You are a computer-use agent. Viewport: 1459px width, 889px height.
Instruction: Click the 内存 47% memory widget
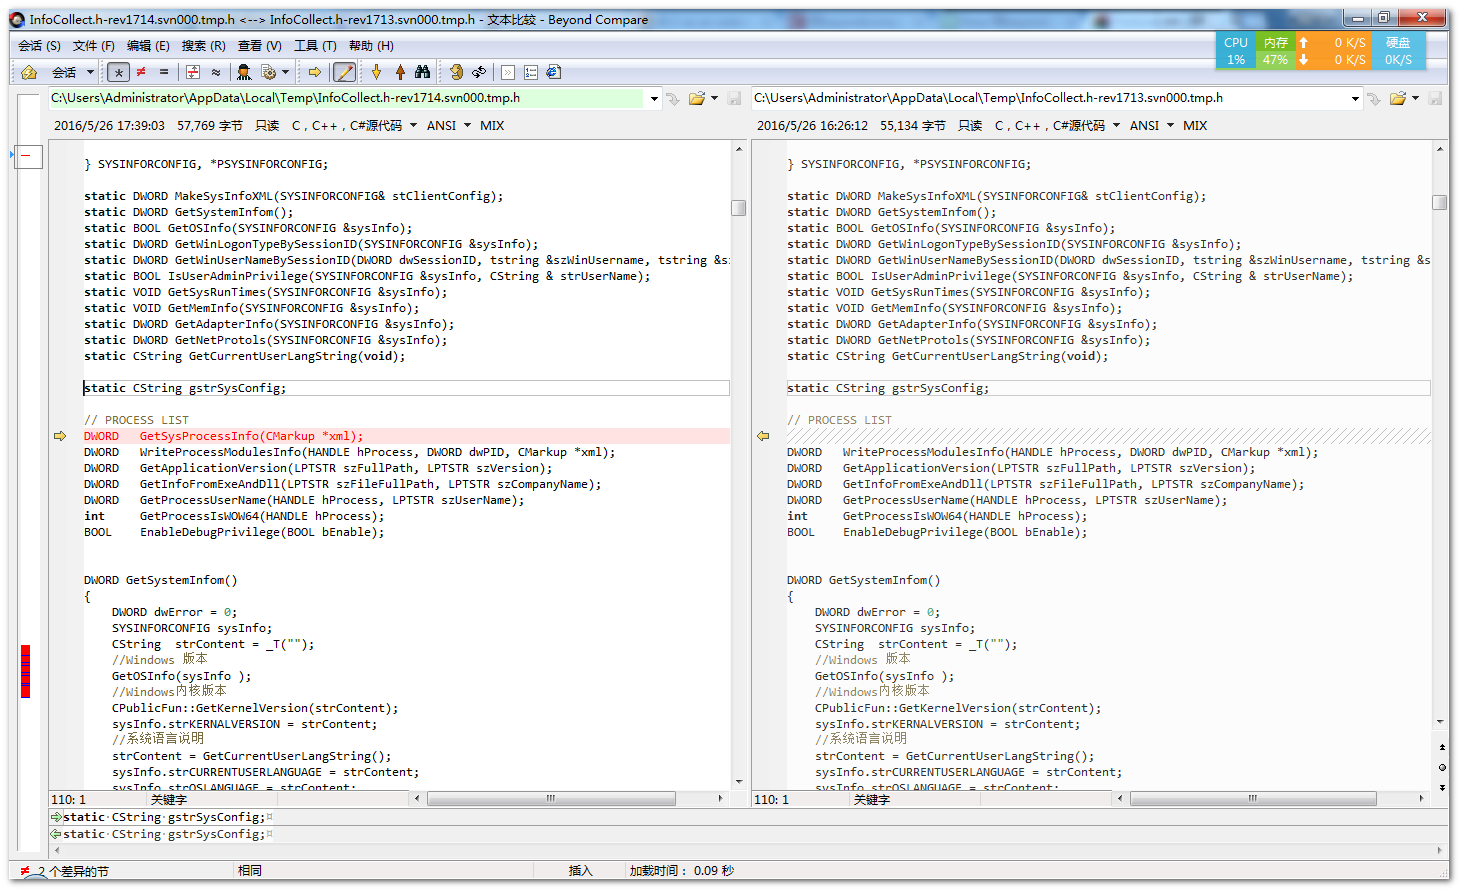point(1275,51)
